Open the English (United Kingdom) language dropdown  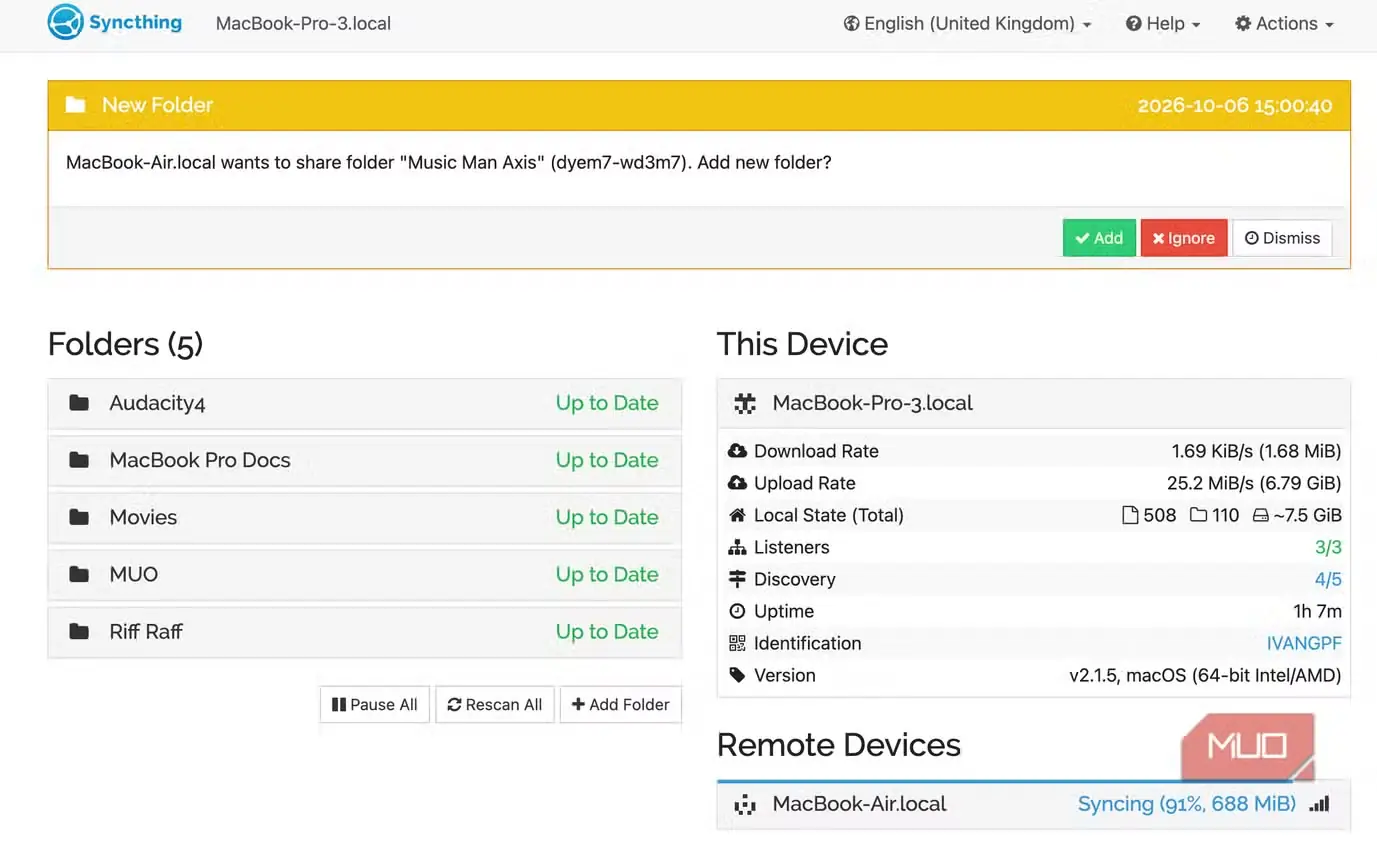coord(967,24)
